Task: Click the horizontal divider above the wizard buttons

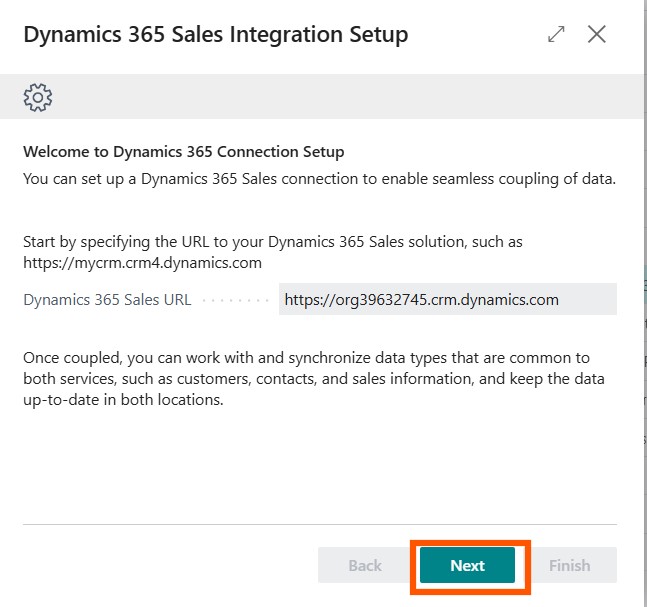Action: pos(319,523)
